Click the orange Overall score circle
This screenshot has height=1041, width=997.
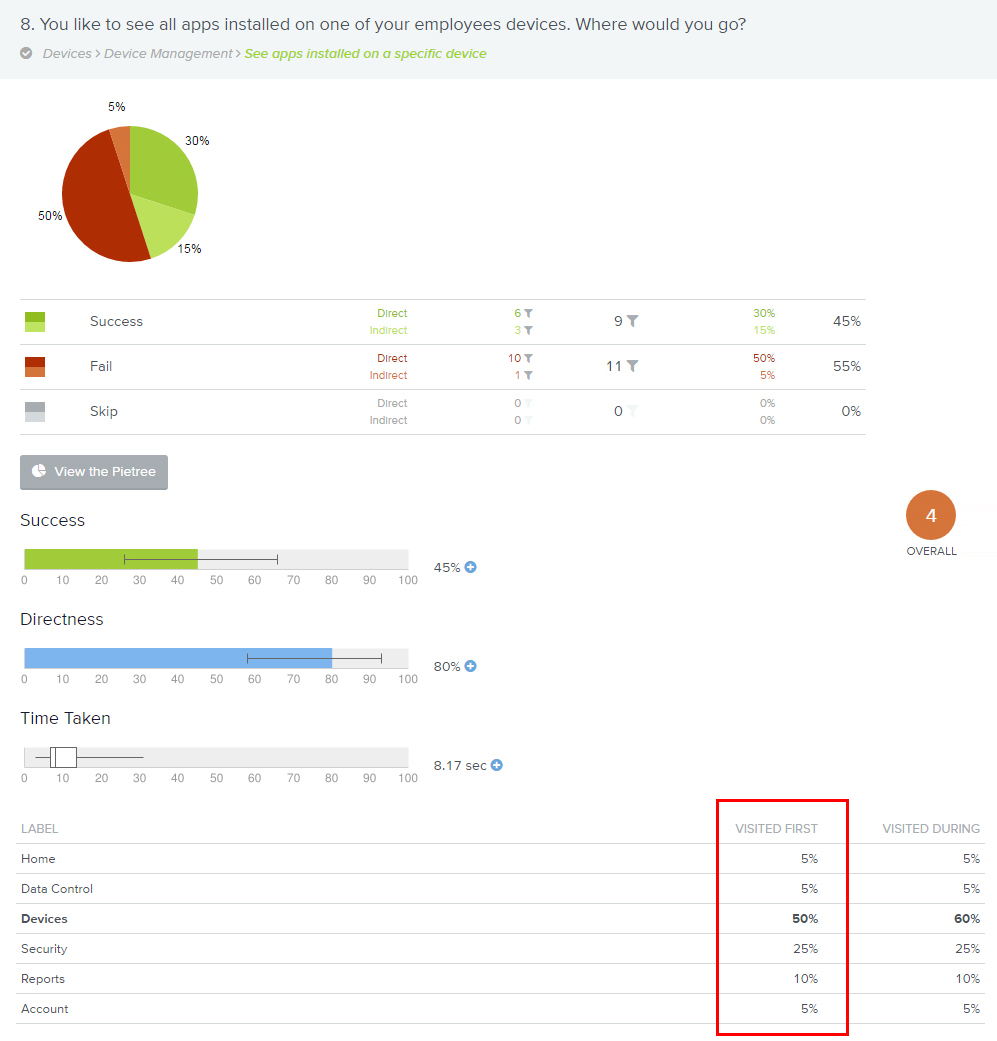coord(931,516)
